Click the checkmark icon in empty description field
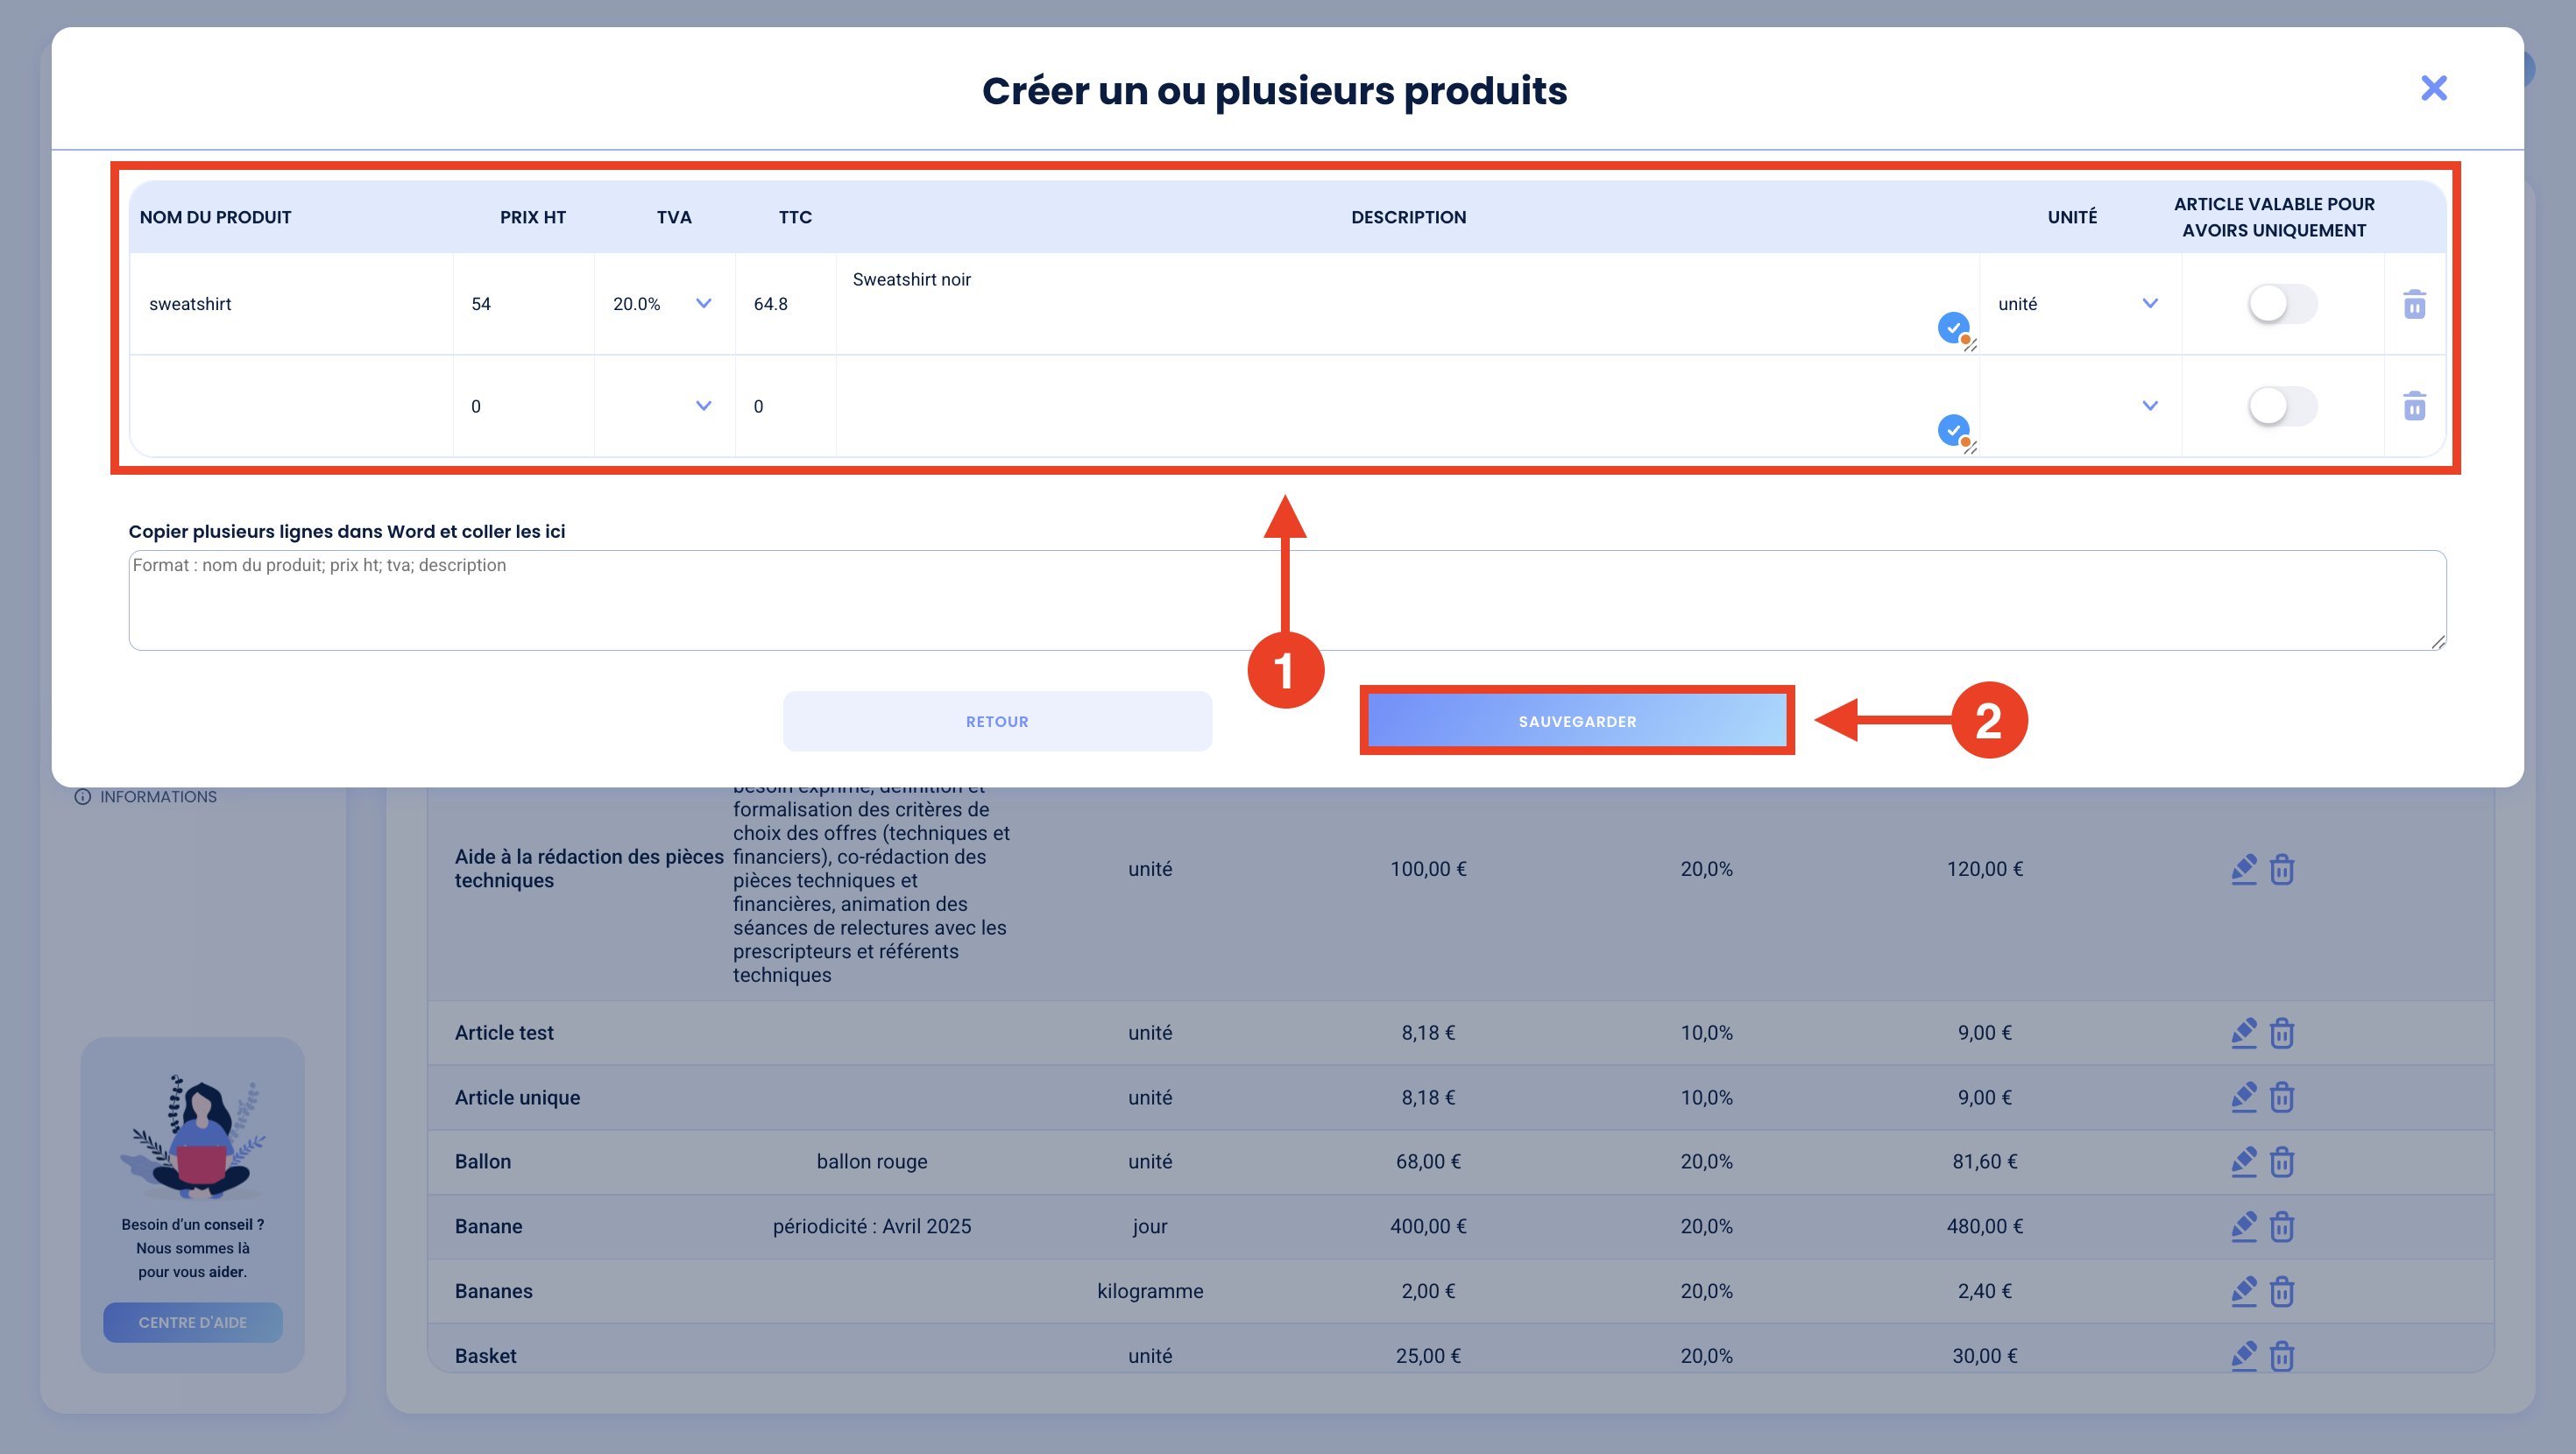The image size is (2576, 1454). pyautogui.click(x=1953, y=430)
